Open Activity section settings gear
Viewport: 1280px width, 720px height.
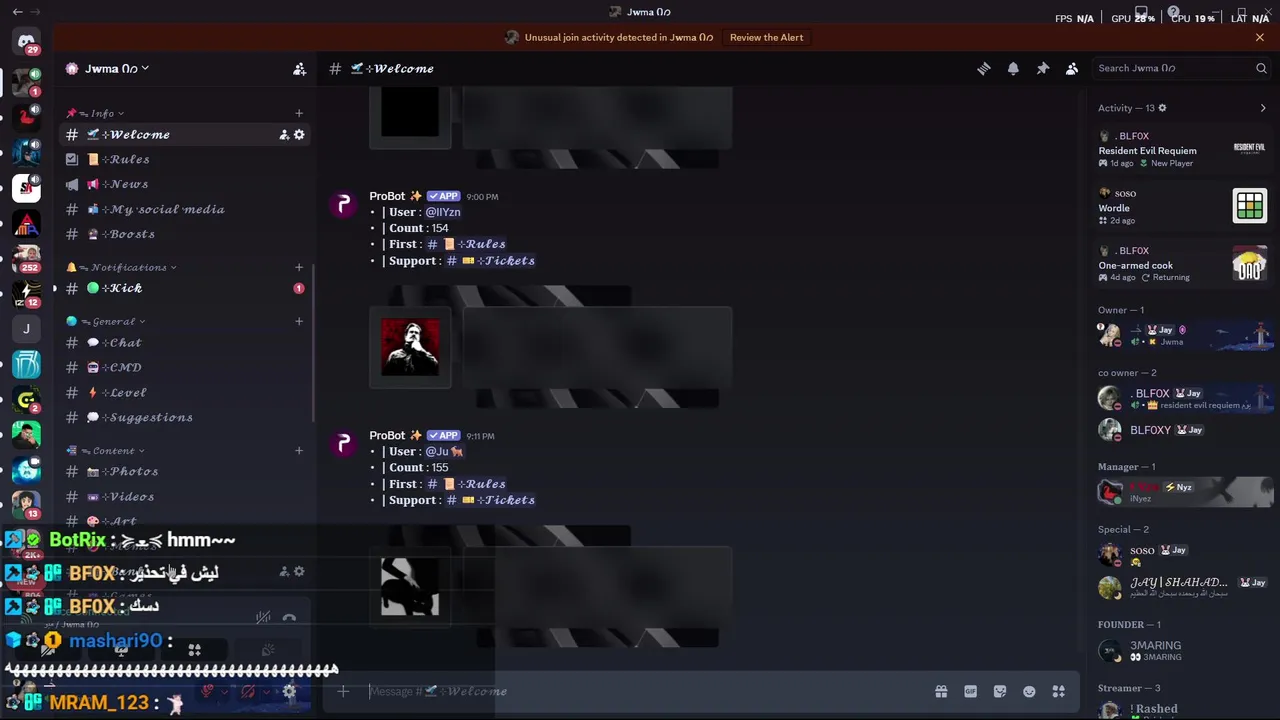coord(1162,108)
